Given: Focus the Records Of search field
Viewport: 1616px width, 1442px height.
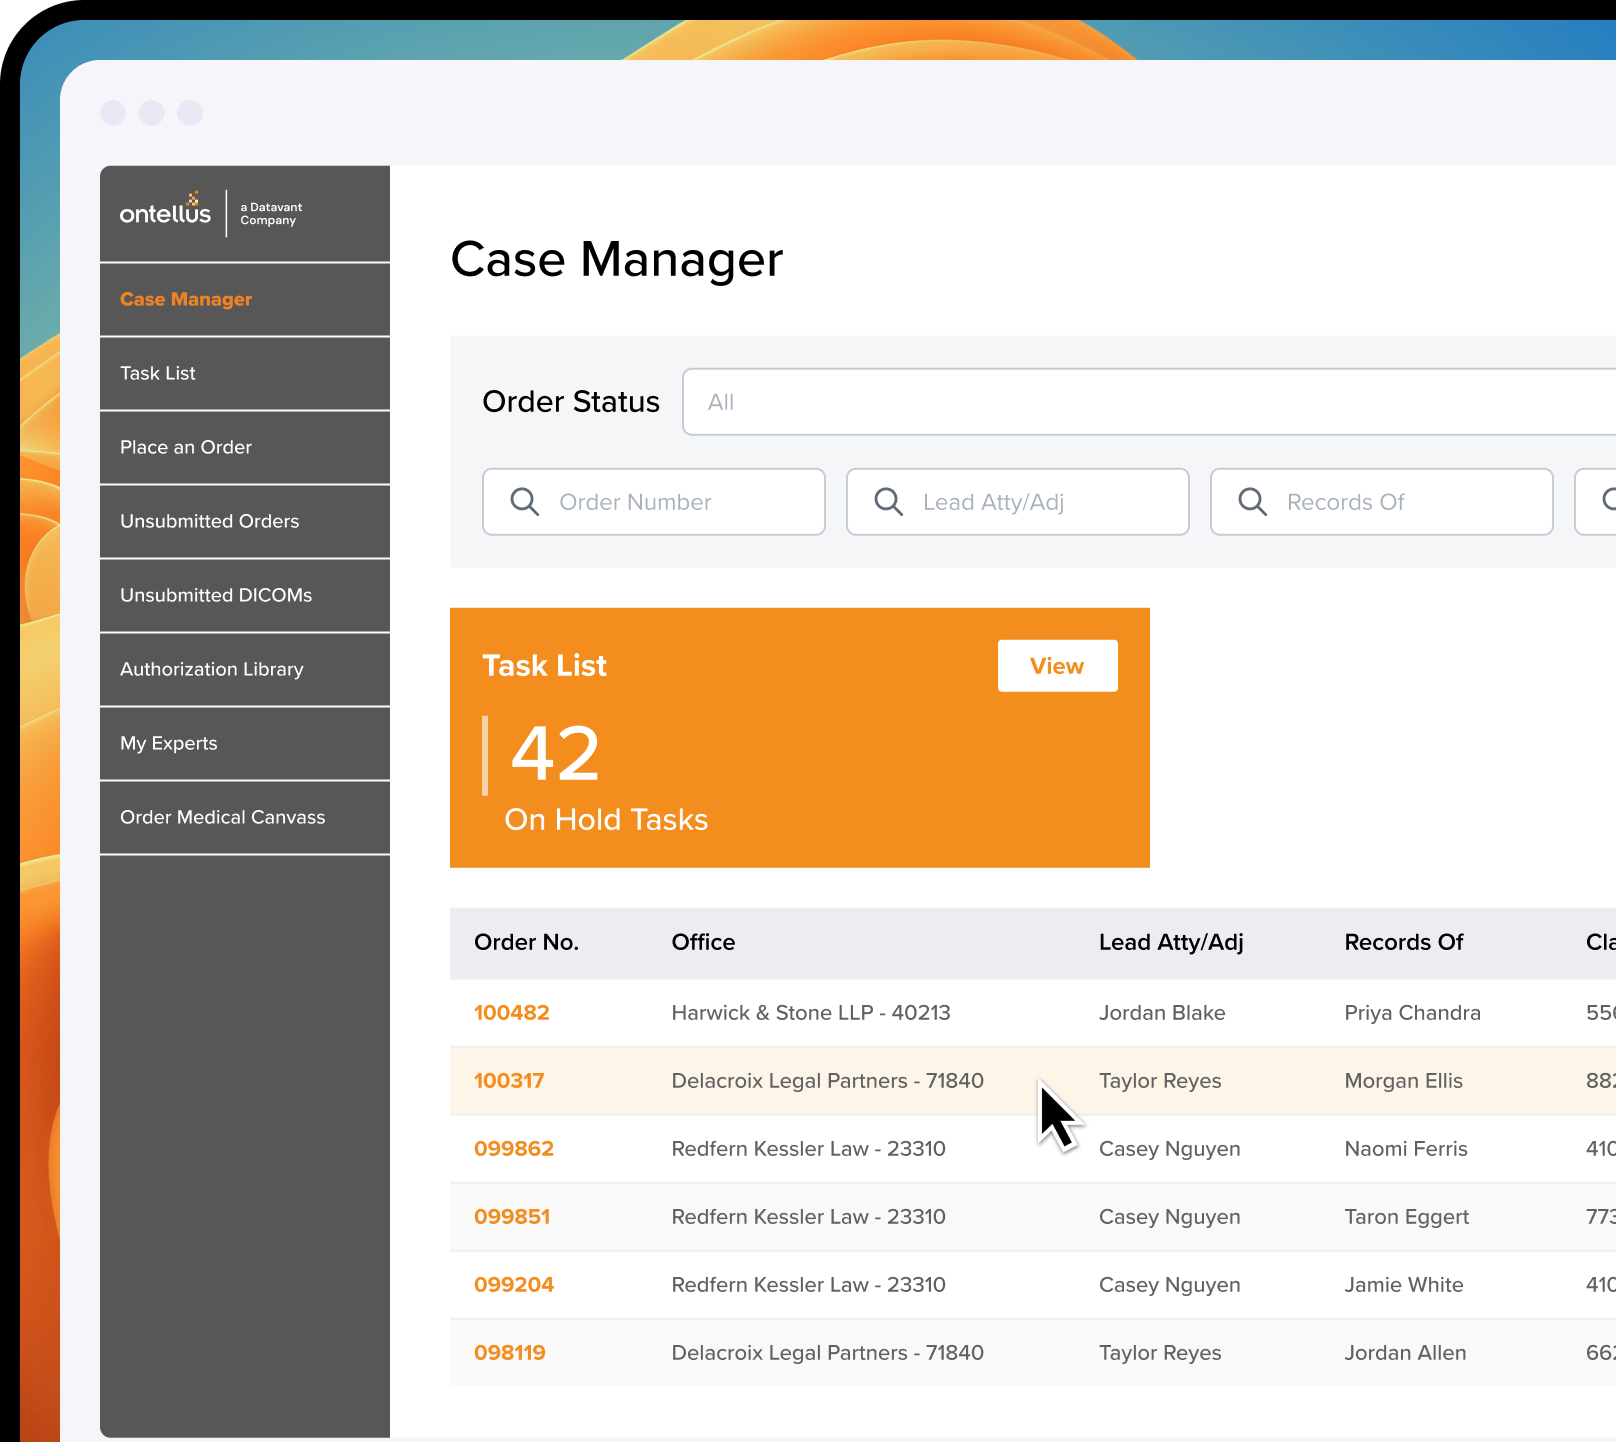Looking at the screenshot, I should click(1382, 502).
